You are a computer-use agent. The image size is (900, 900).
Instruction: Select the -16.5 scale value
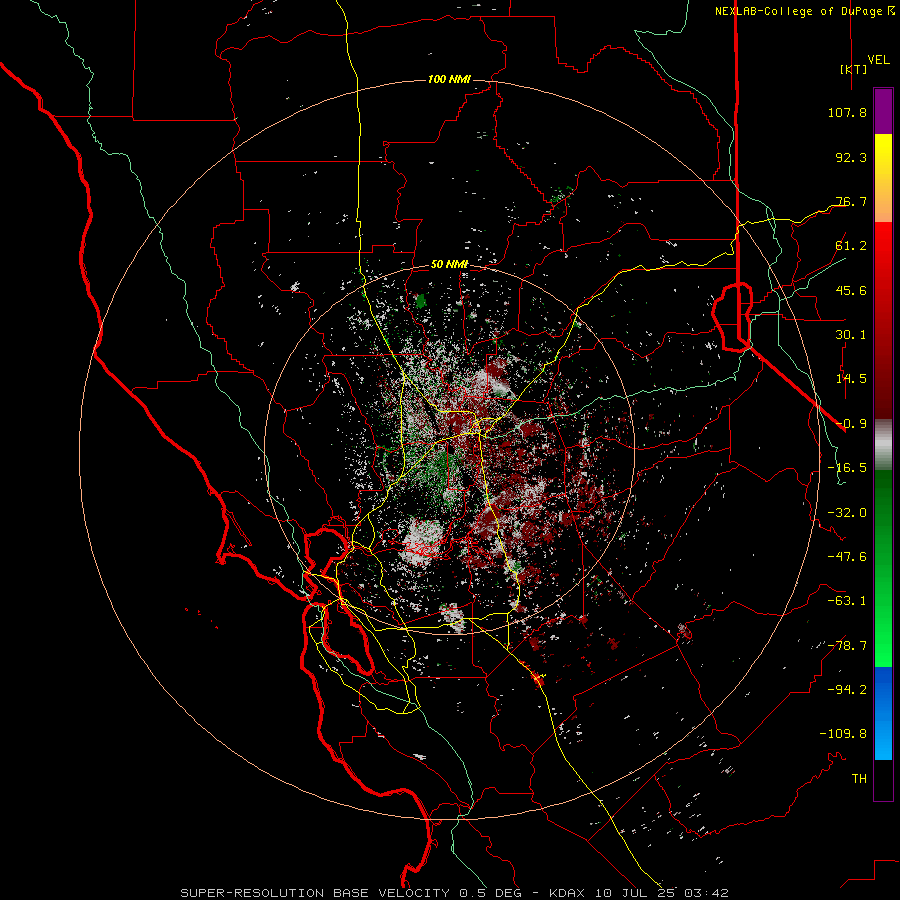(x=847, y=468)
